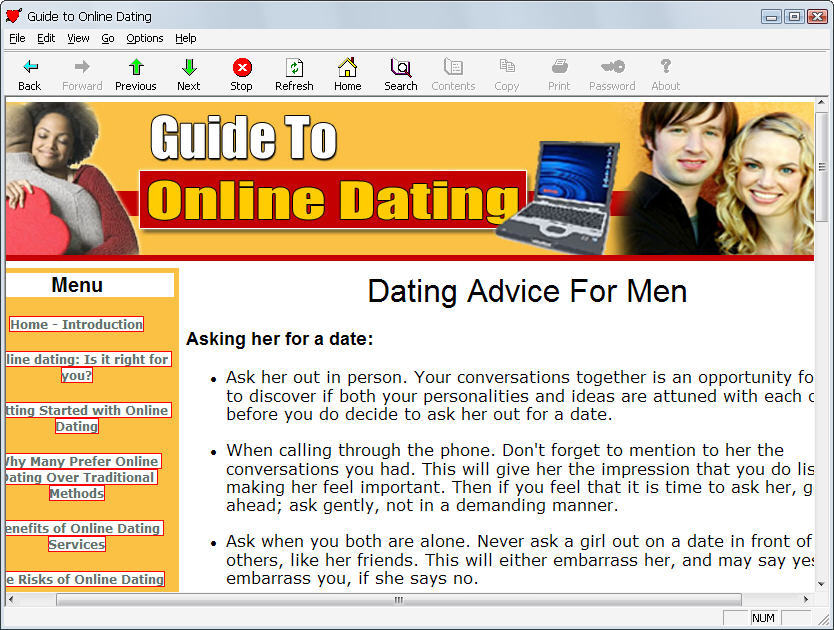Refresh the page with the Refresh icon
This screenshot has width=834, height=630.
pos(294,68)
